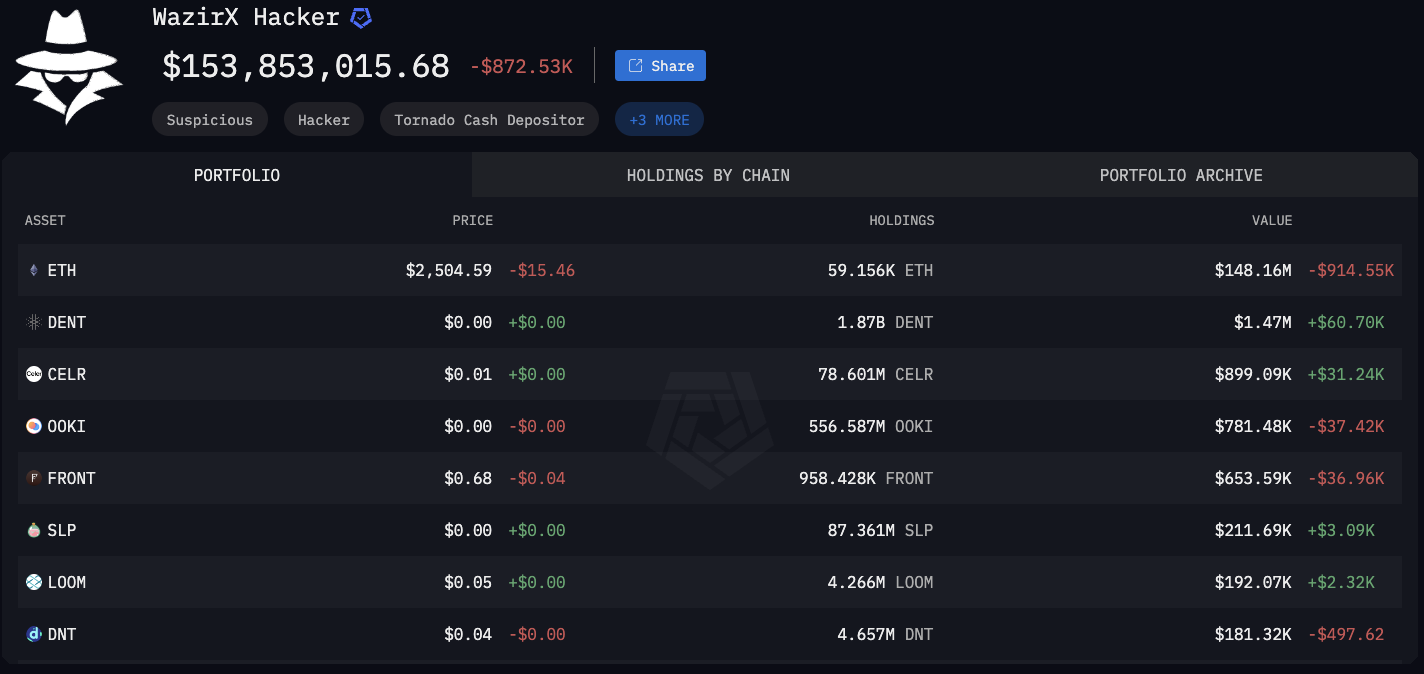This screenshot has width=1424, height=674.
Task: Click the verified badge beside WazirX Hacker
Action: tap(360, 18)
